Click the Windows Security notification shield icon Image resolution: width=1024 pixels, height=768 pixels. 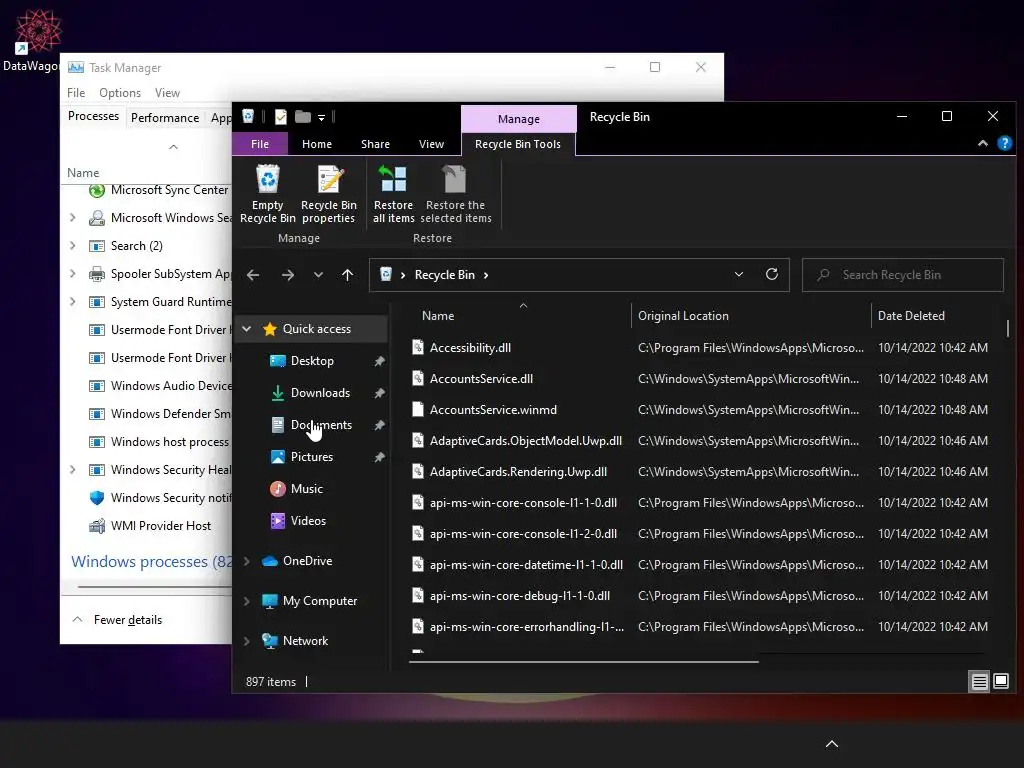(97, 498)
